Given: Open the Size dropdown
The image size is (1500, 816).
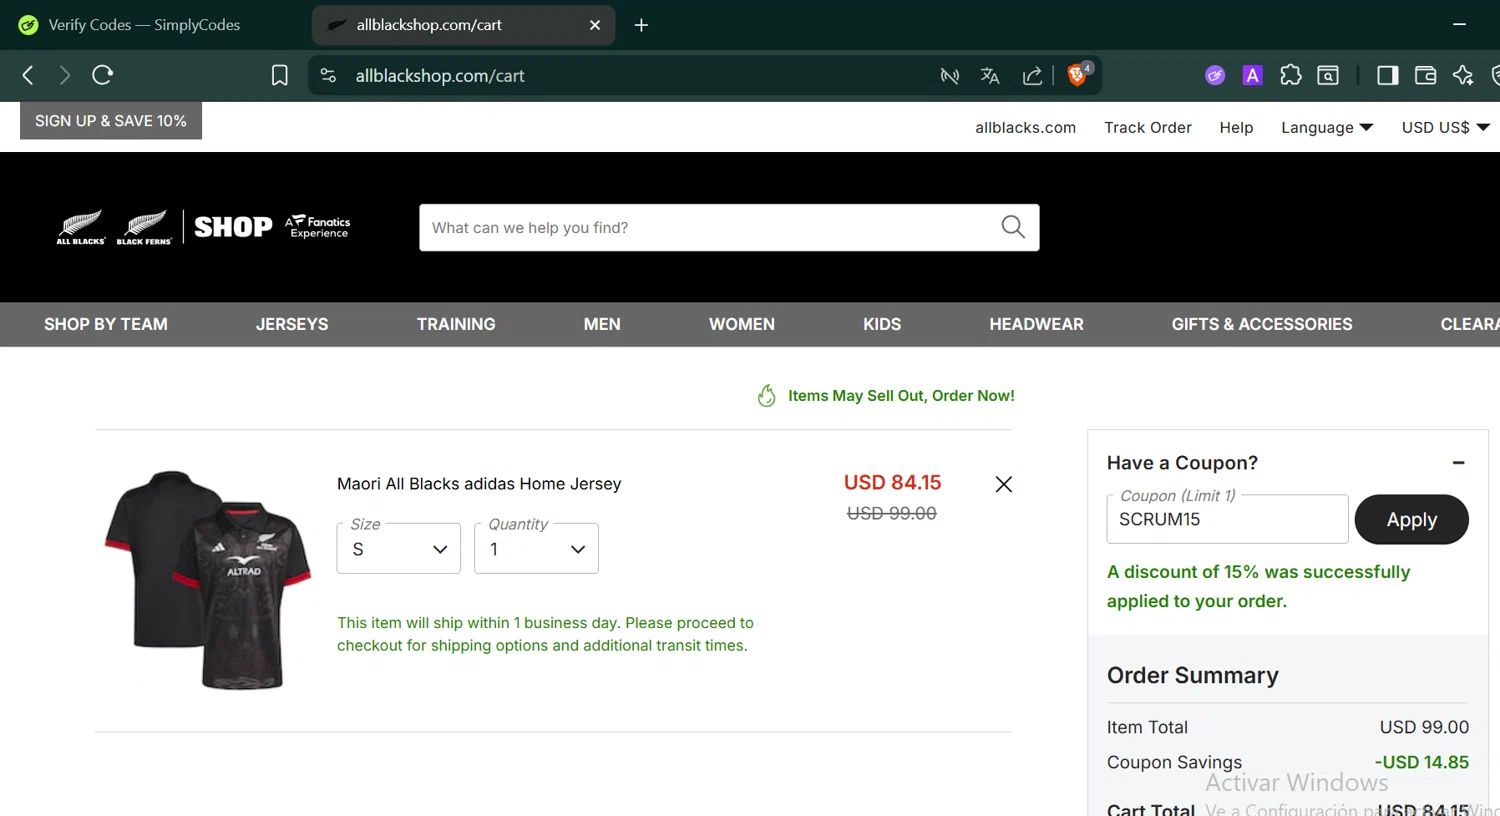Looking at the screenshot, I should 399,548.
